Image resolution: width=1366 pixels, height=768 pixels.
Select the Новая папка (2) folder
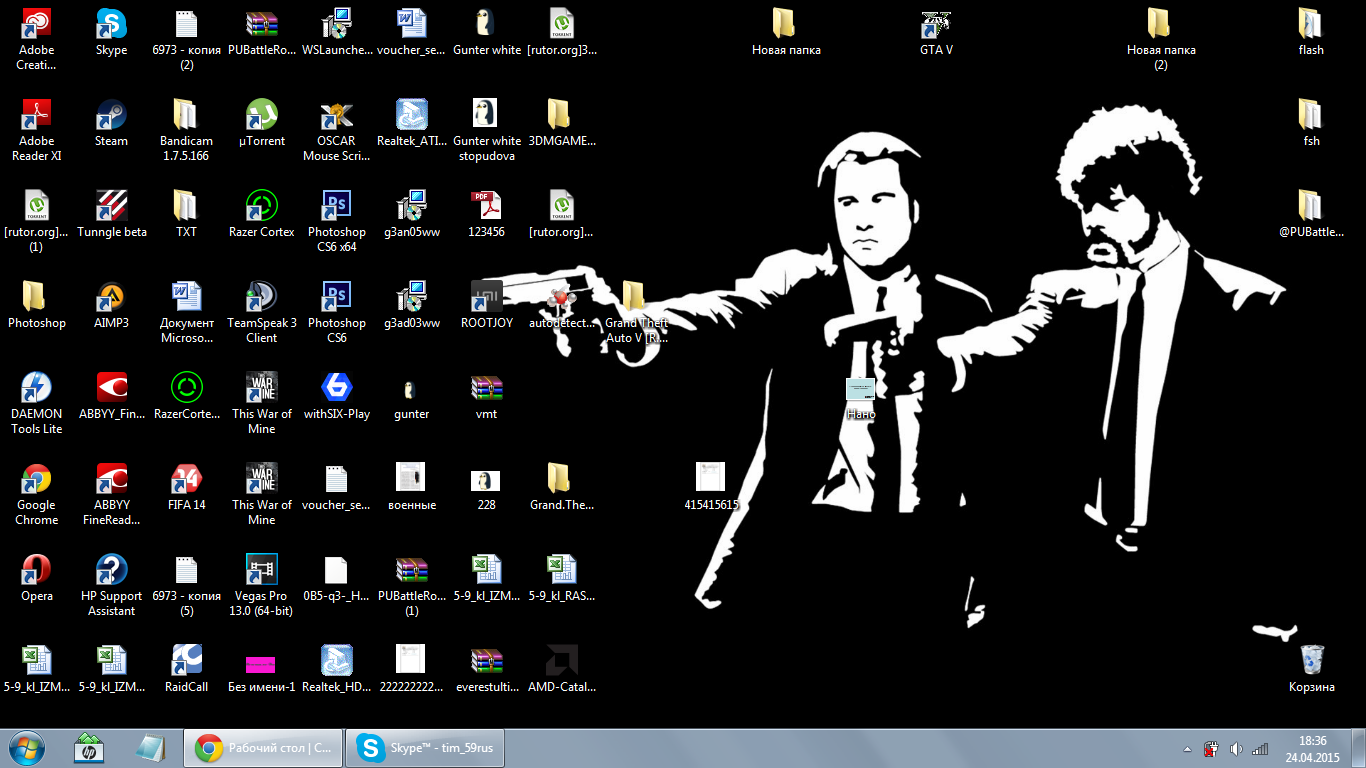pos(1161,40)
